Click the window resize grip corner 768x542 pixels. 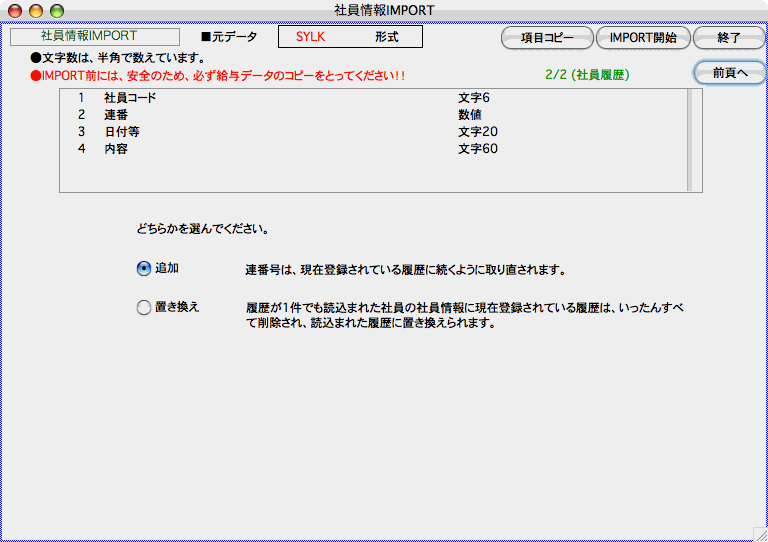[x=759, y=533]
